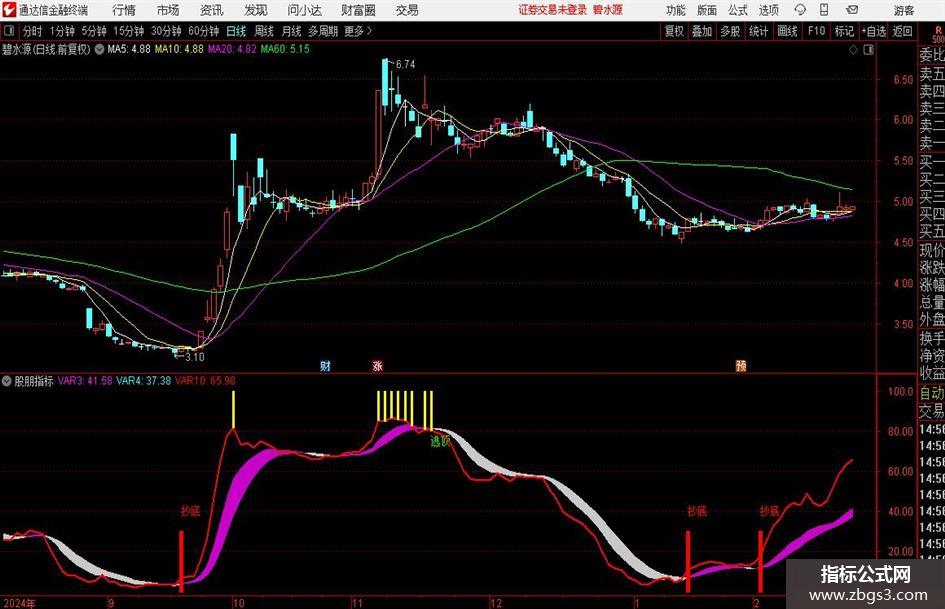Open the 画线 drawing tools
Viewport: 945px width, 609px height.
pos(788,31)
